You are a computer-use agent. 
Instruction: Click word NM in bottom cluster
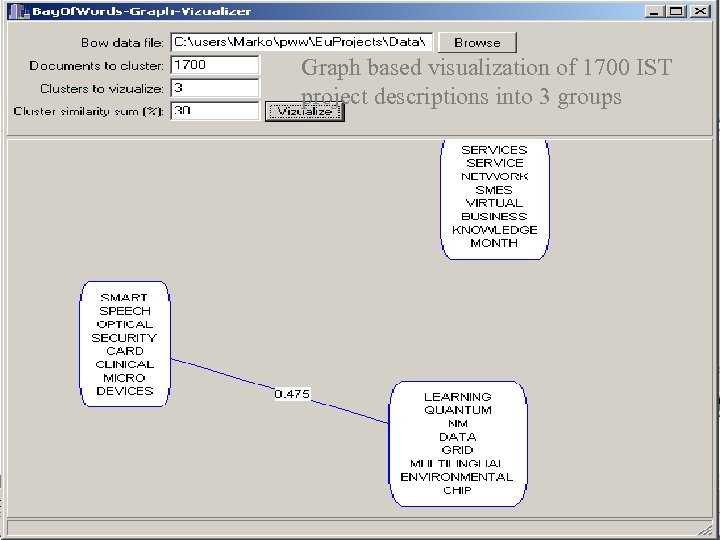458,423
